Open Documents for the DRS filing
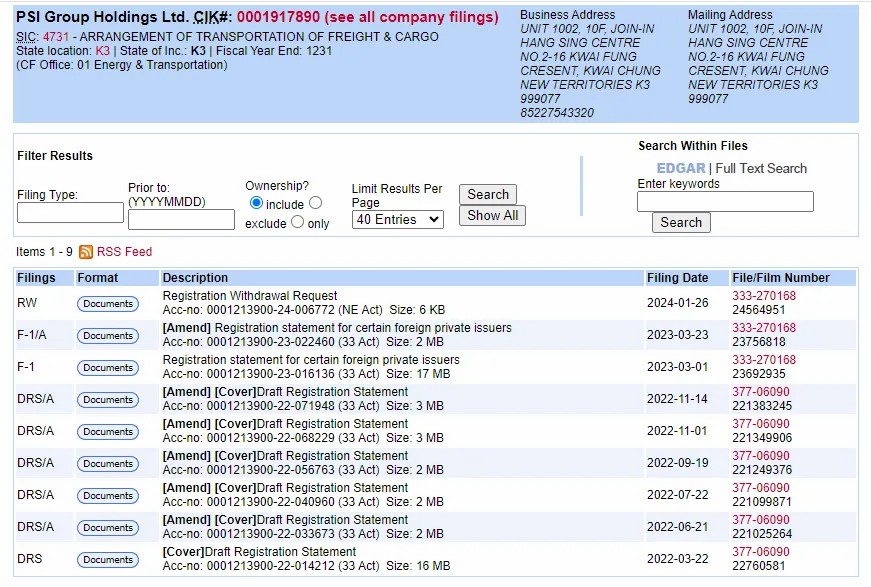871x587 pixels. coord(108,560)
